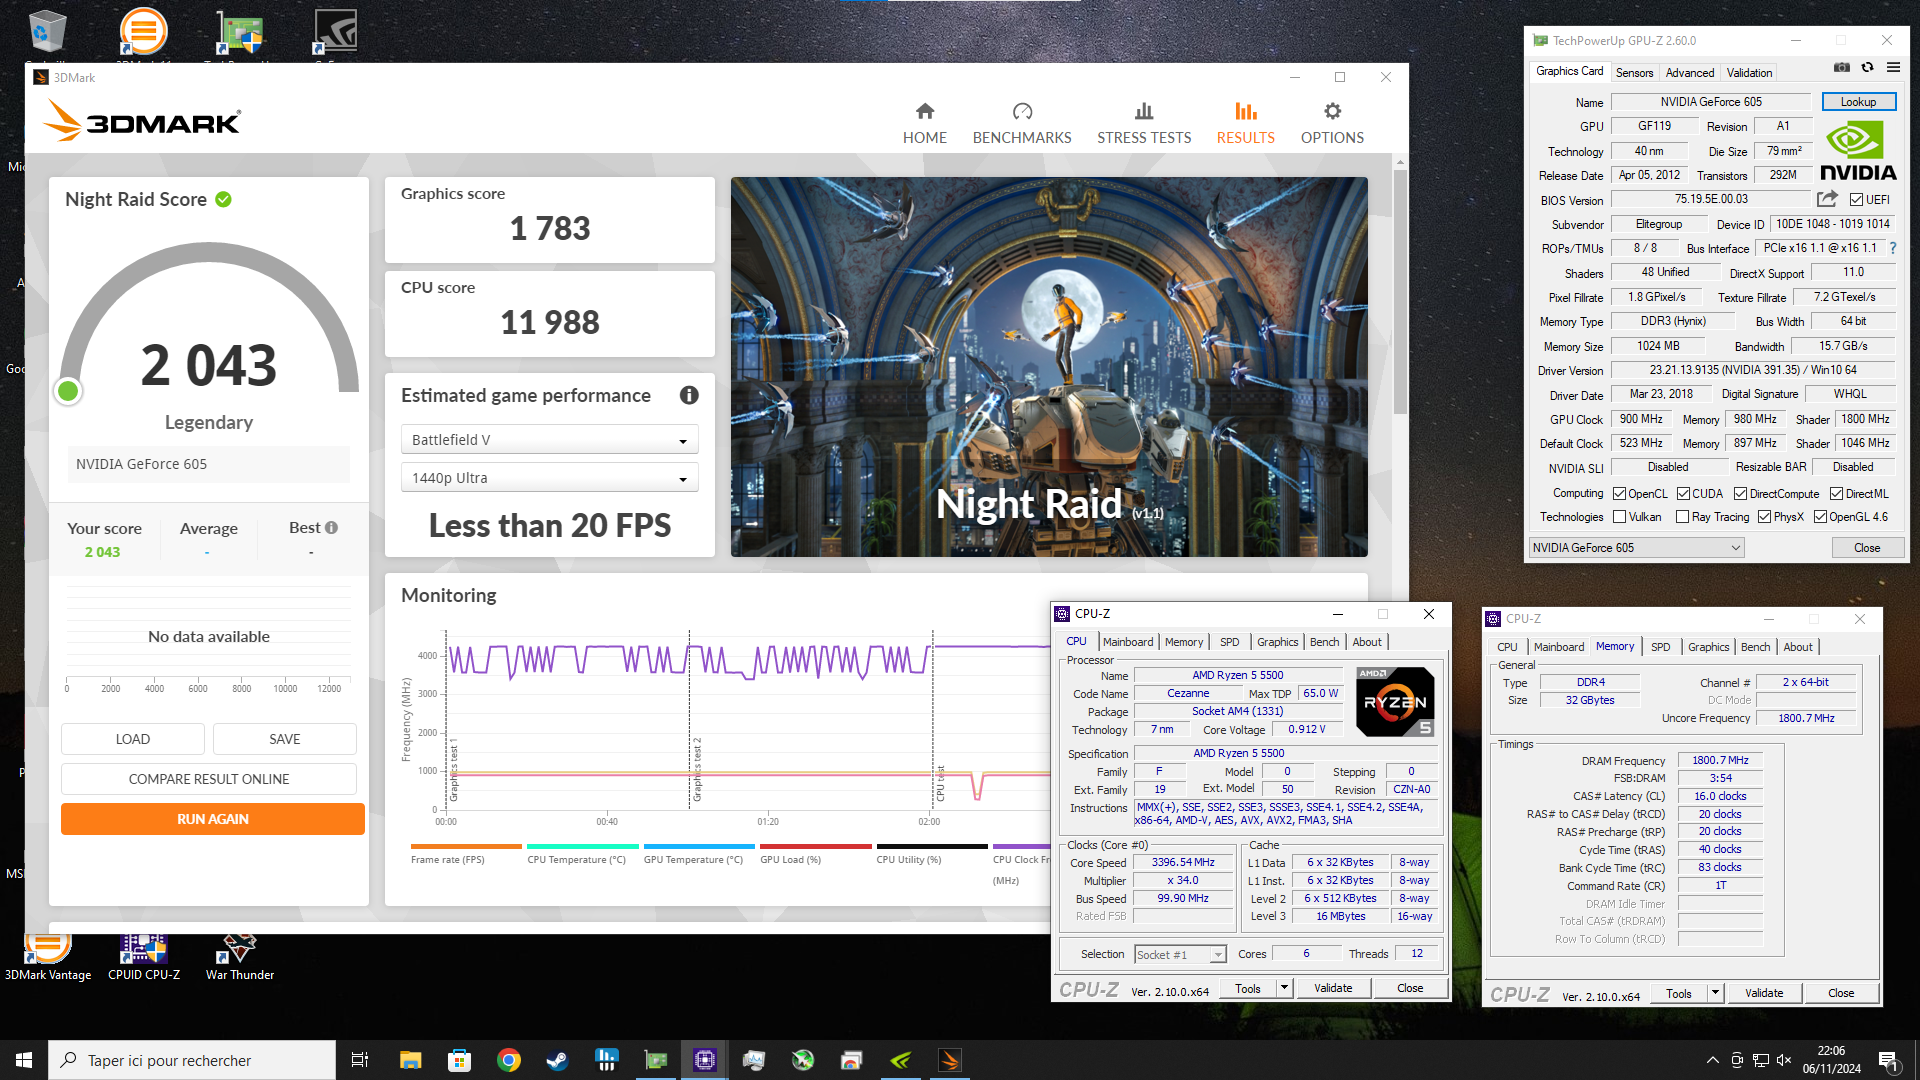Screen dimensions: 1920x1080
Task: Open OPTIONS gear in 3DMark
Action: click(x=1331, y=123)
